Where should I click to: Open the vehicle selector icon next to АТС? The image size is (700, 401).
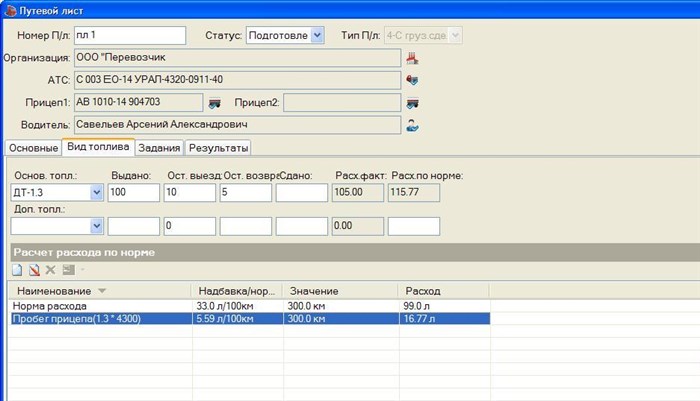pyautogui.click(x=412, y=80)
